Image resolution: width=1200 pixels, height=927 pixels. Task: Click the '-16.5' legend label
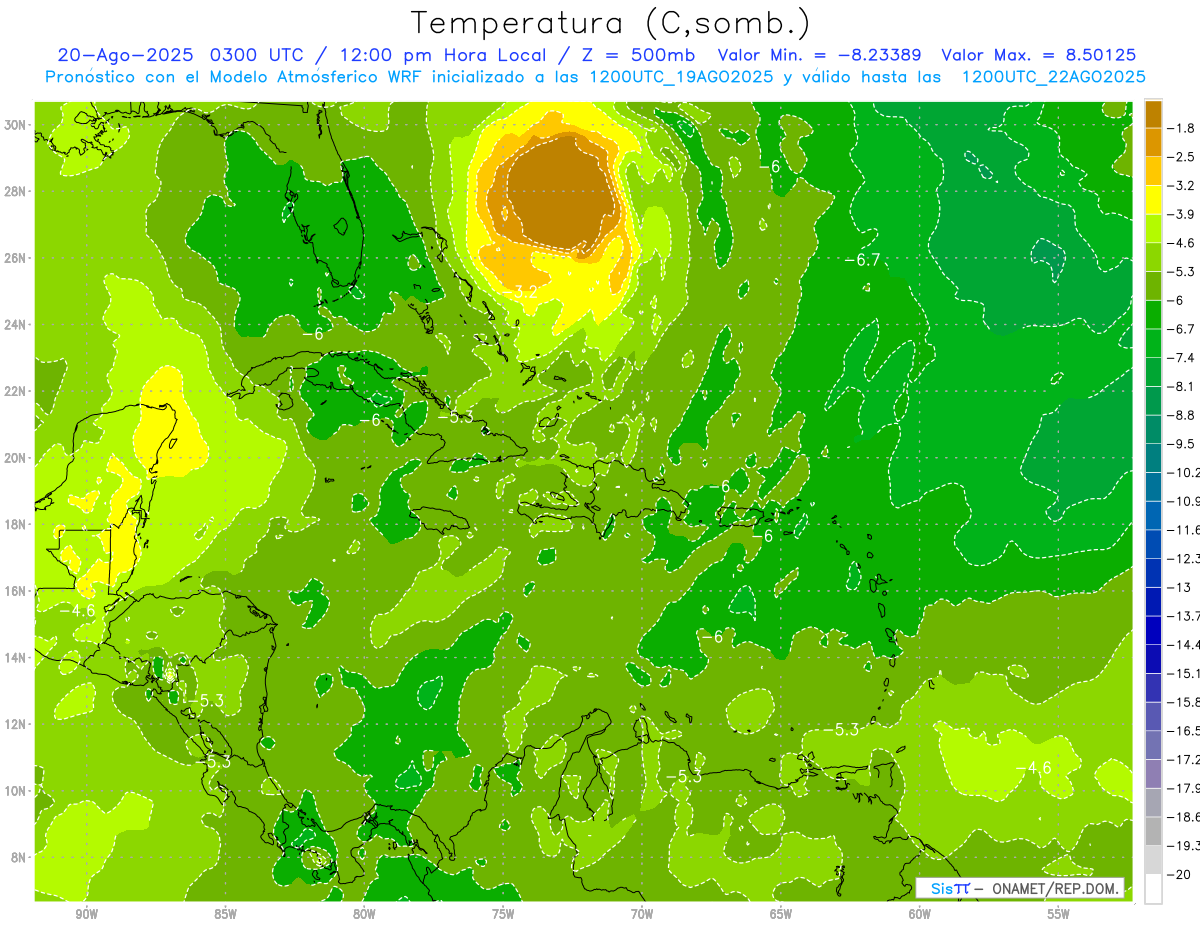click(x=1184, y=731)
